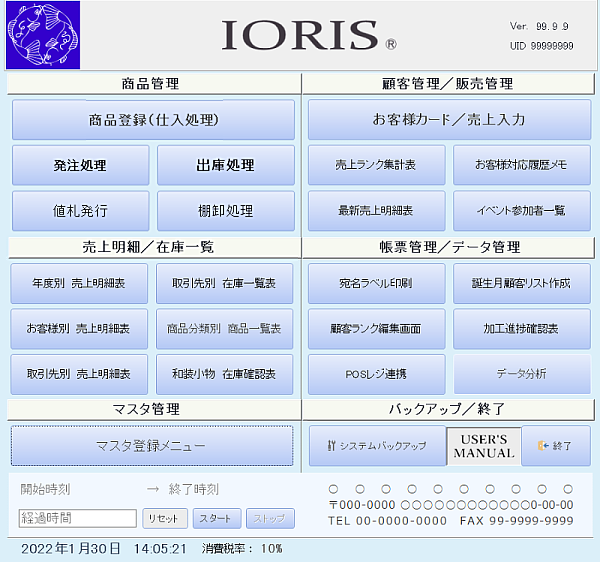Click the マスタ管理 section header
Viewport: 600px width, 562px height.
154,409
